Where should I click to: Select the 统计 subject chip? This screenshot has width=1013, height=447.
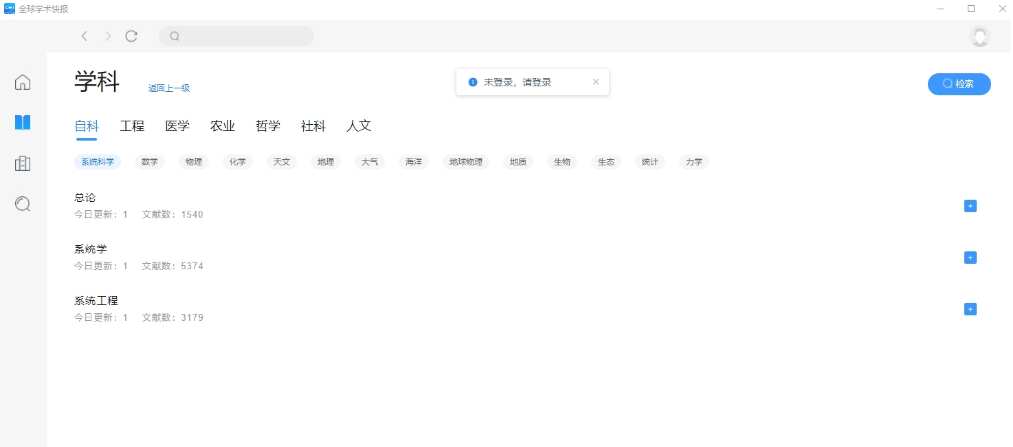650,162
